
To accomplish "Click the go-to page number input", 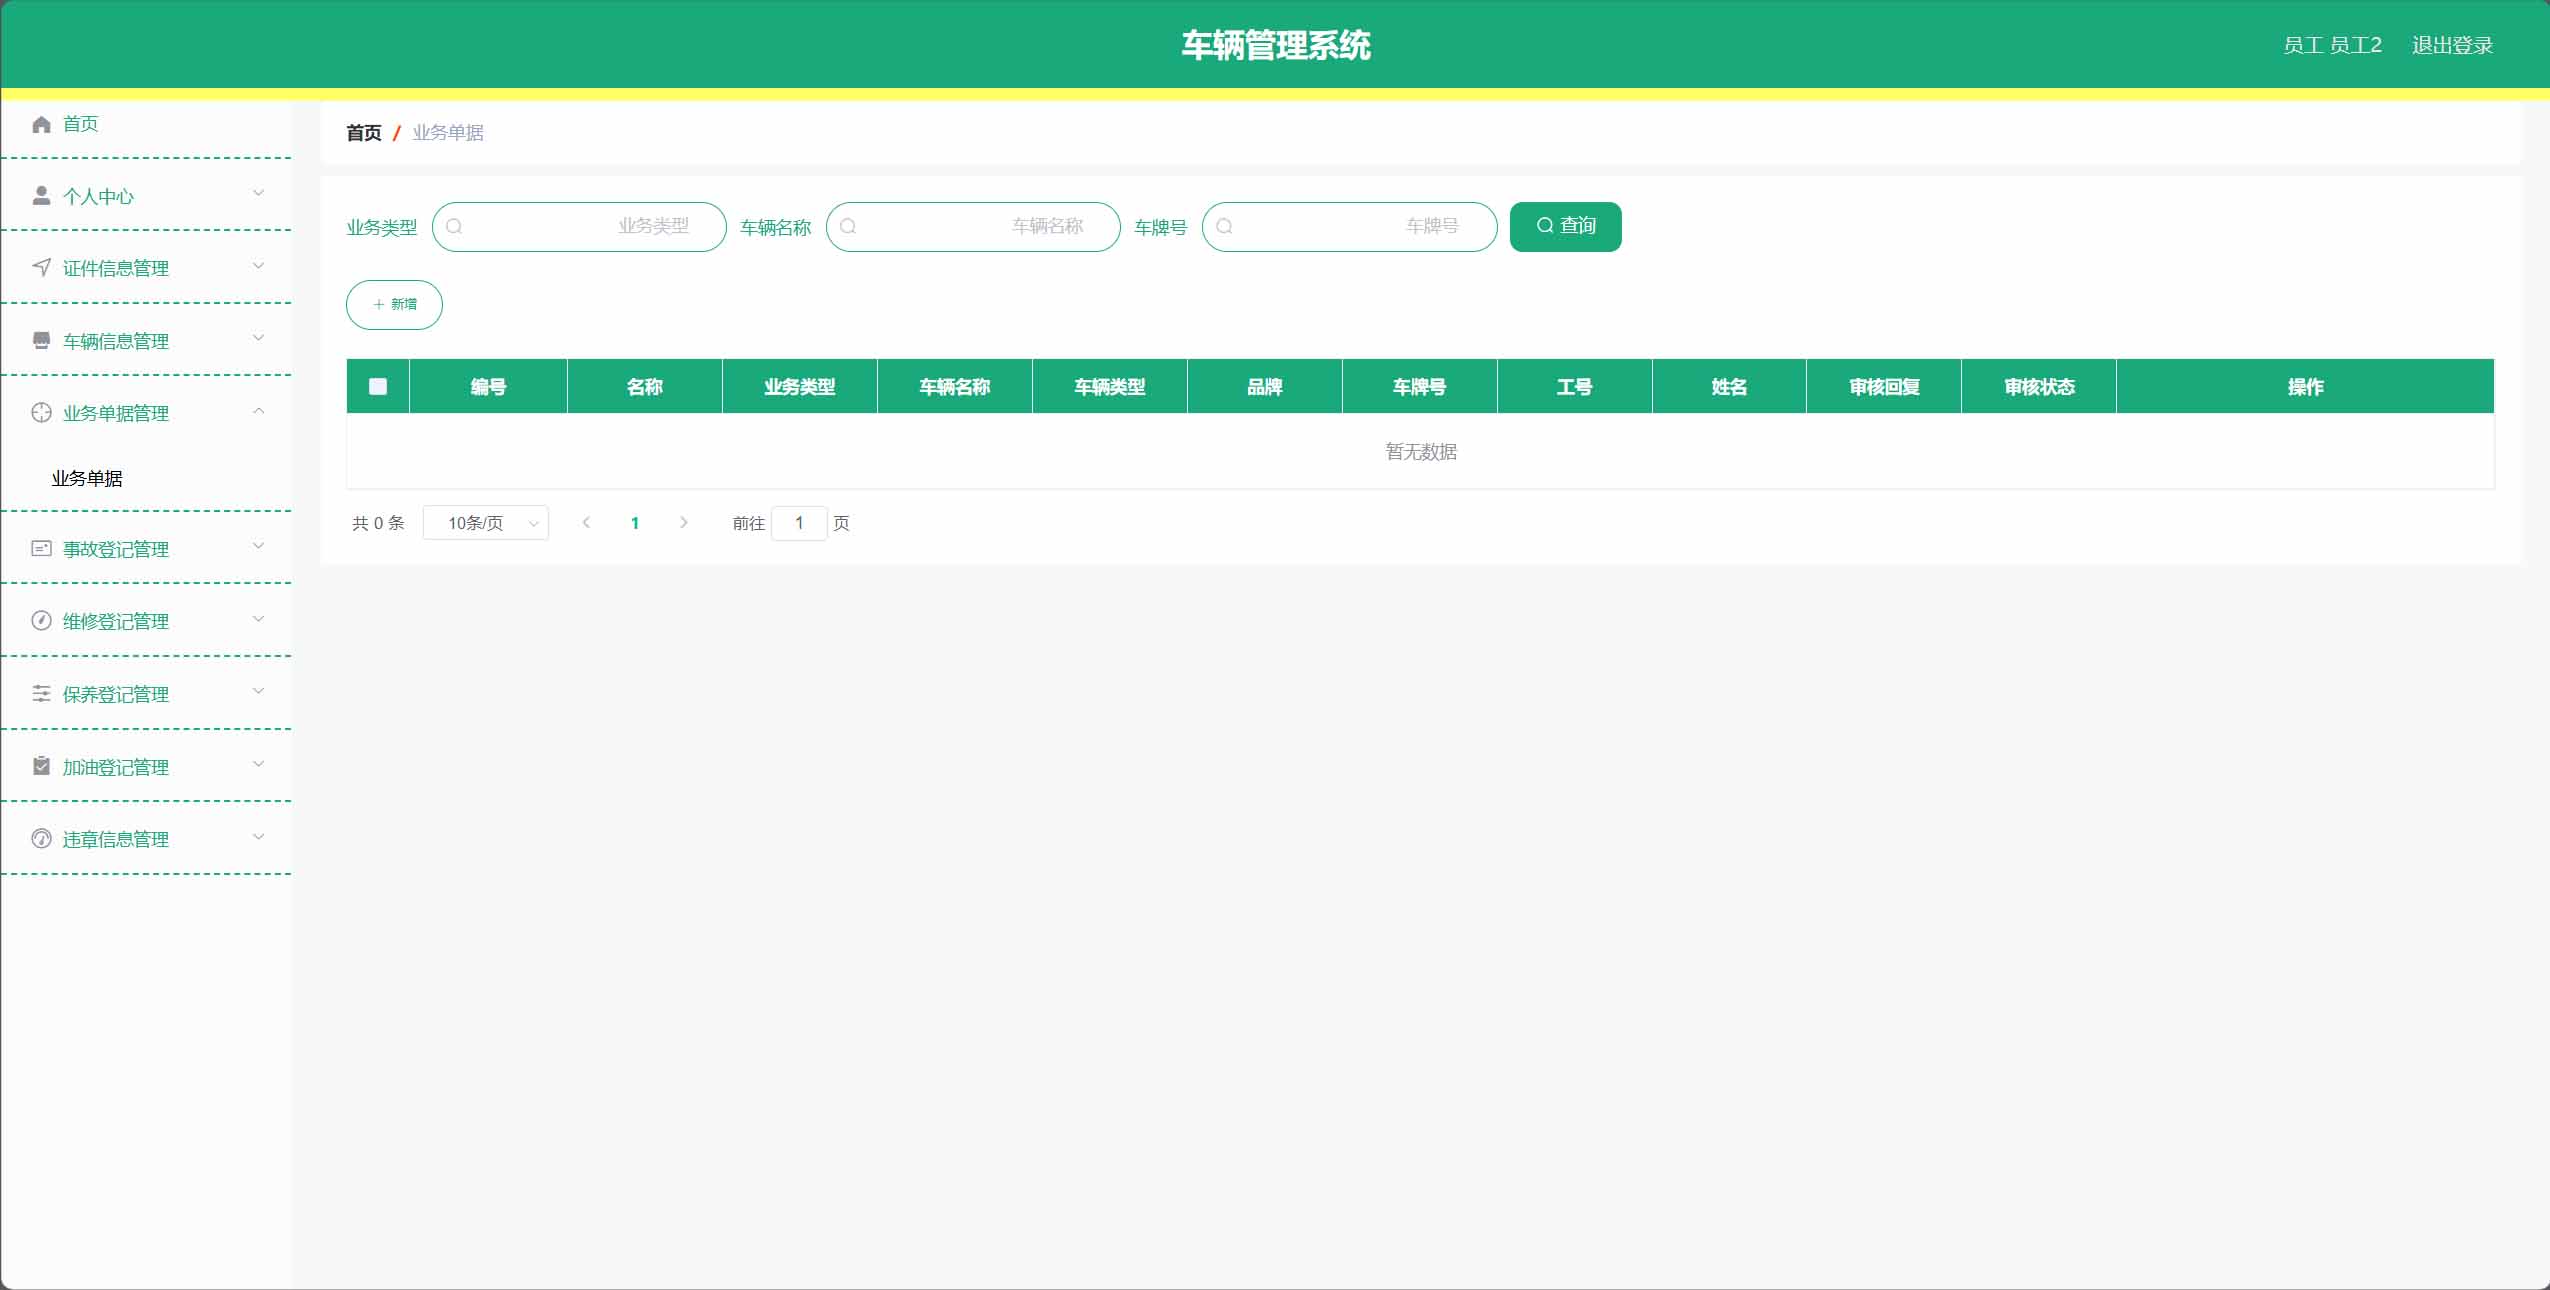I will pyautogui.click(x=799, y=522).
